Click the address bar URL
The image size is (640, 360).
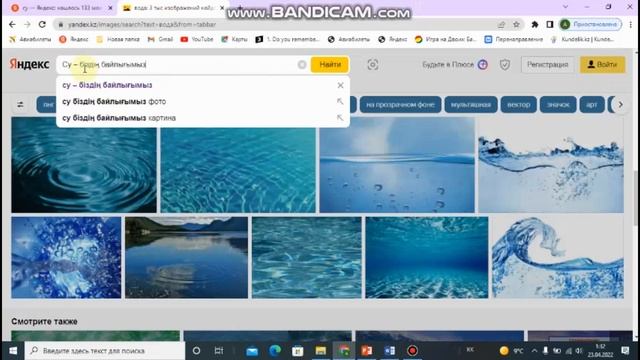(x=142, y=24)
